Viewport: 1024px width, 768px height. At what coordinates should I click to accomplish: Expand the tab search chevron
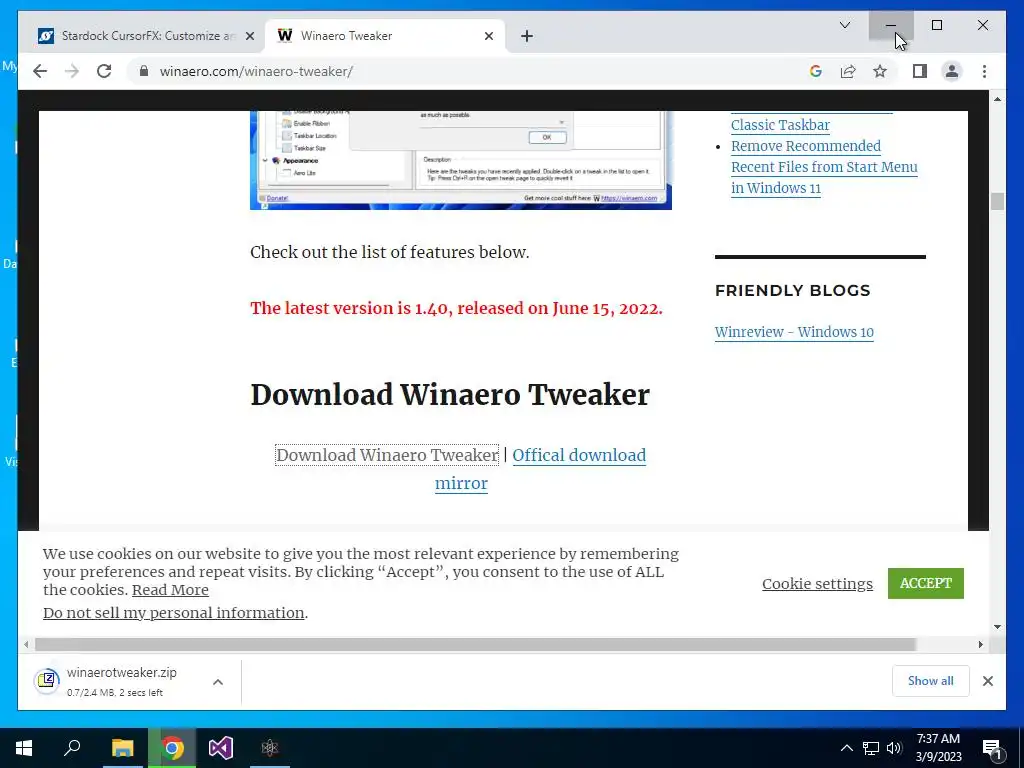coord(844,25)
